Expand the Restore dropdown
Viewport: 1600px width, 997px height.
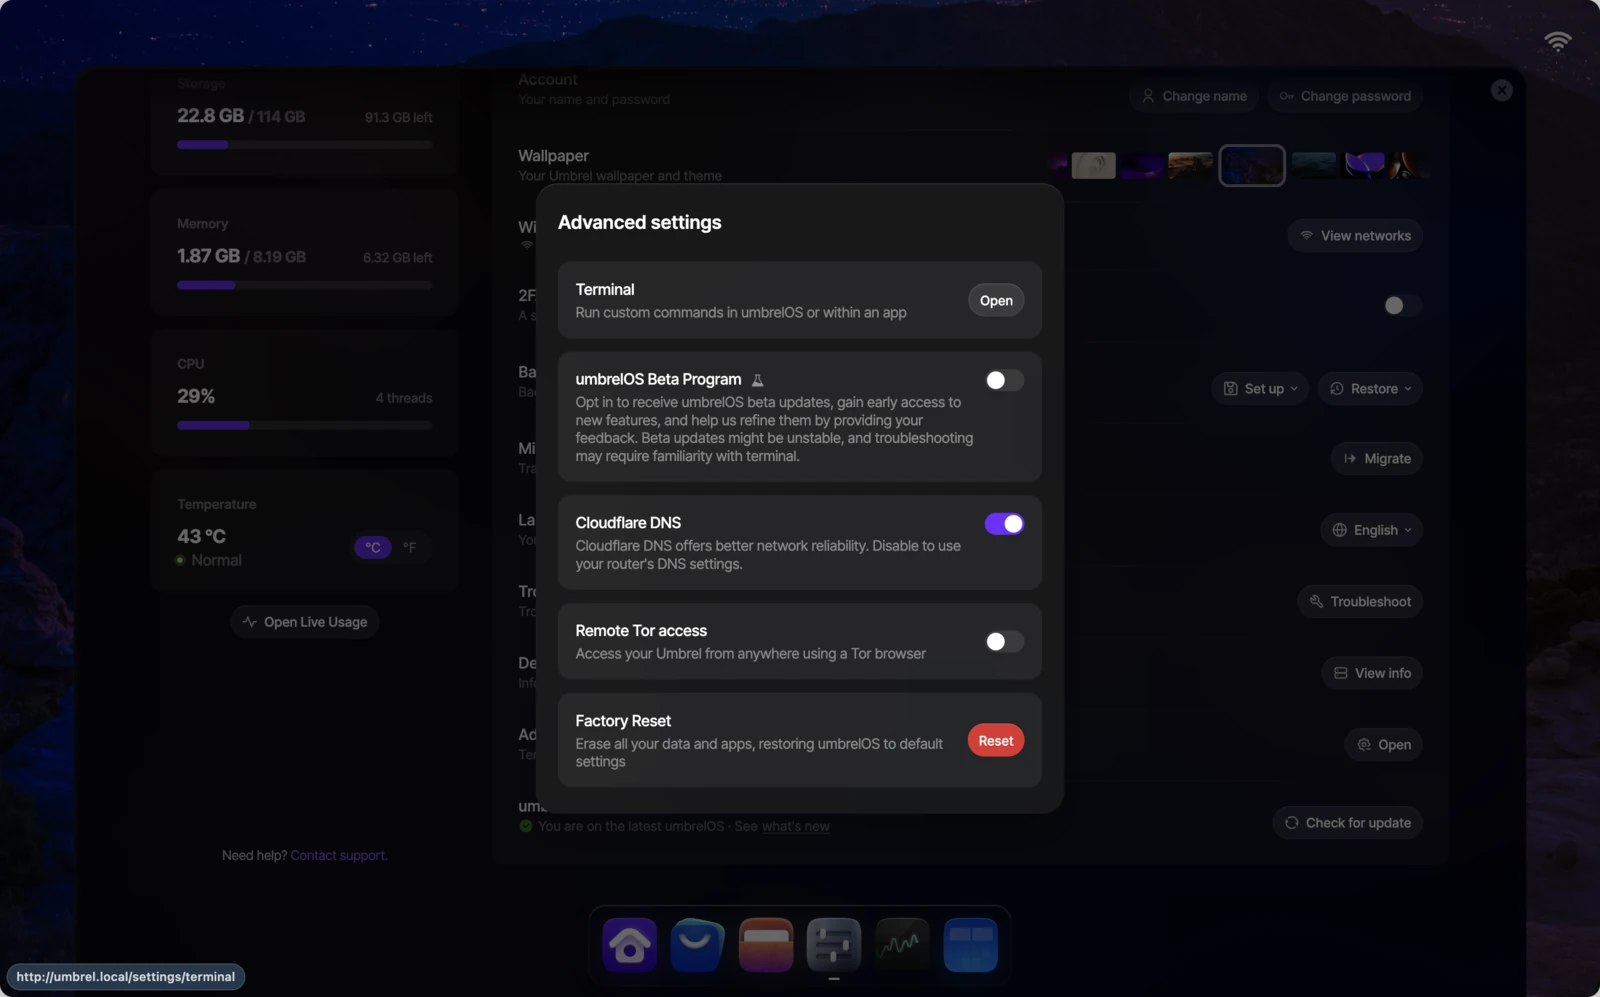[x=1370, y=388]
